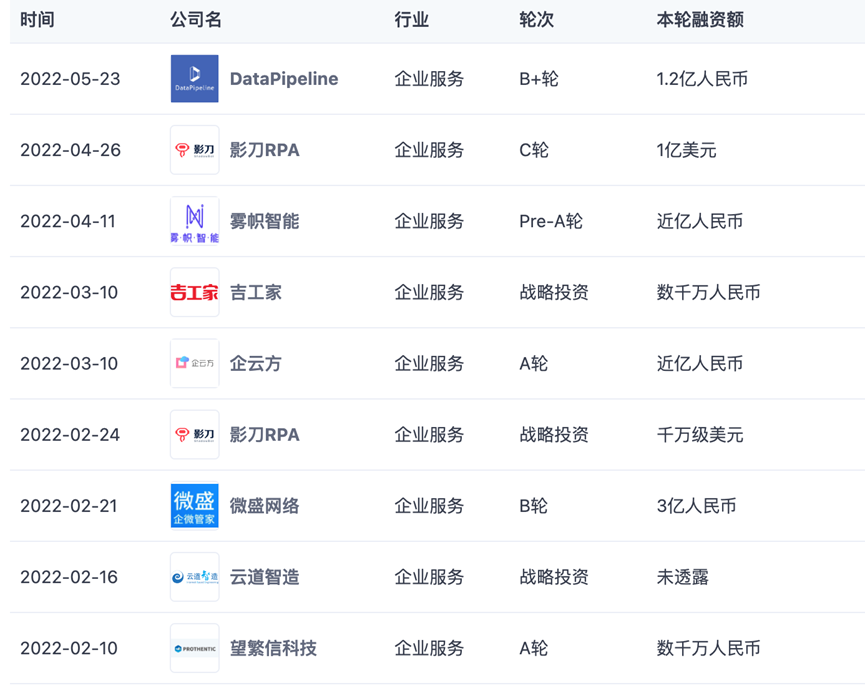The image size is (865, 688).
Task: Click 企业服务 in the 2022-04-26 row
Action: (429, 150)
